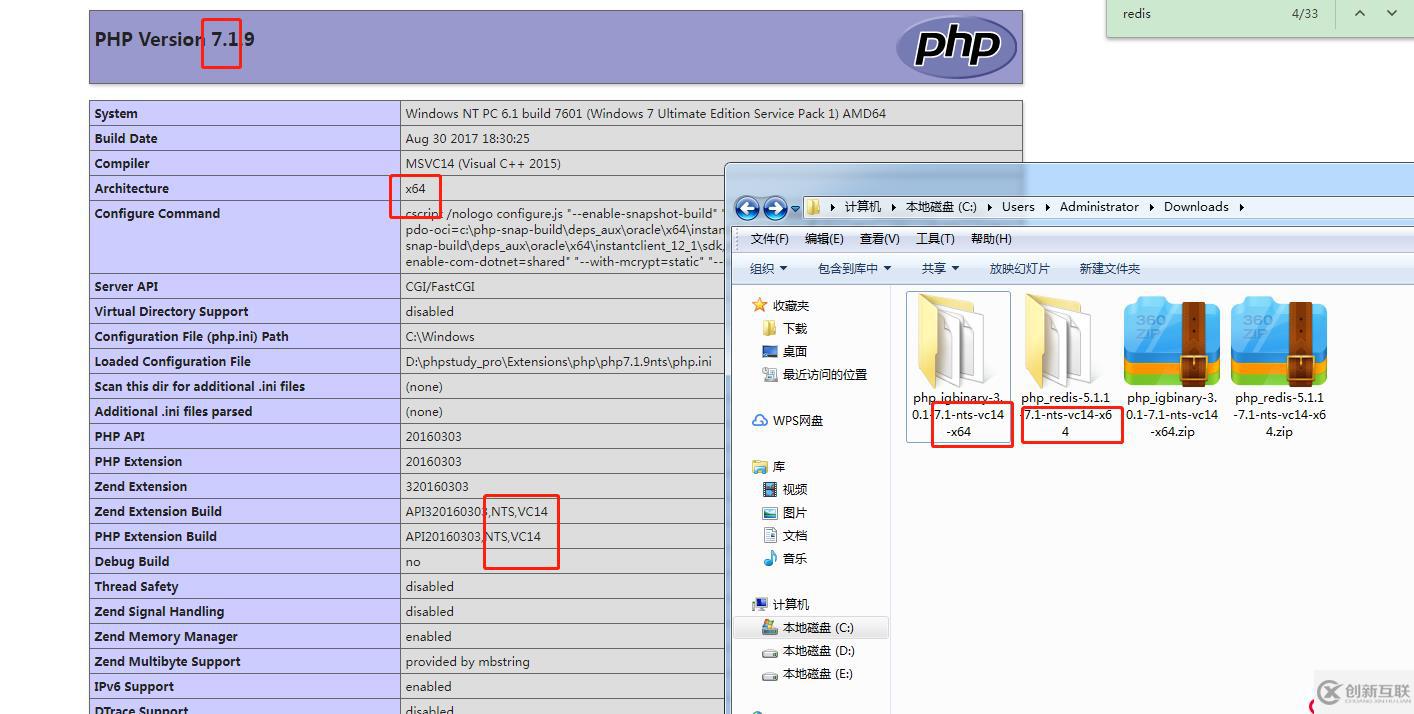Click the php.ini path D:\phpstudy_pro value
Screen dimensions: 1414x714
pyautogui.click(x=558, y=361)
